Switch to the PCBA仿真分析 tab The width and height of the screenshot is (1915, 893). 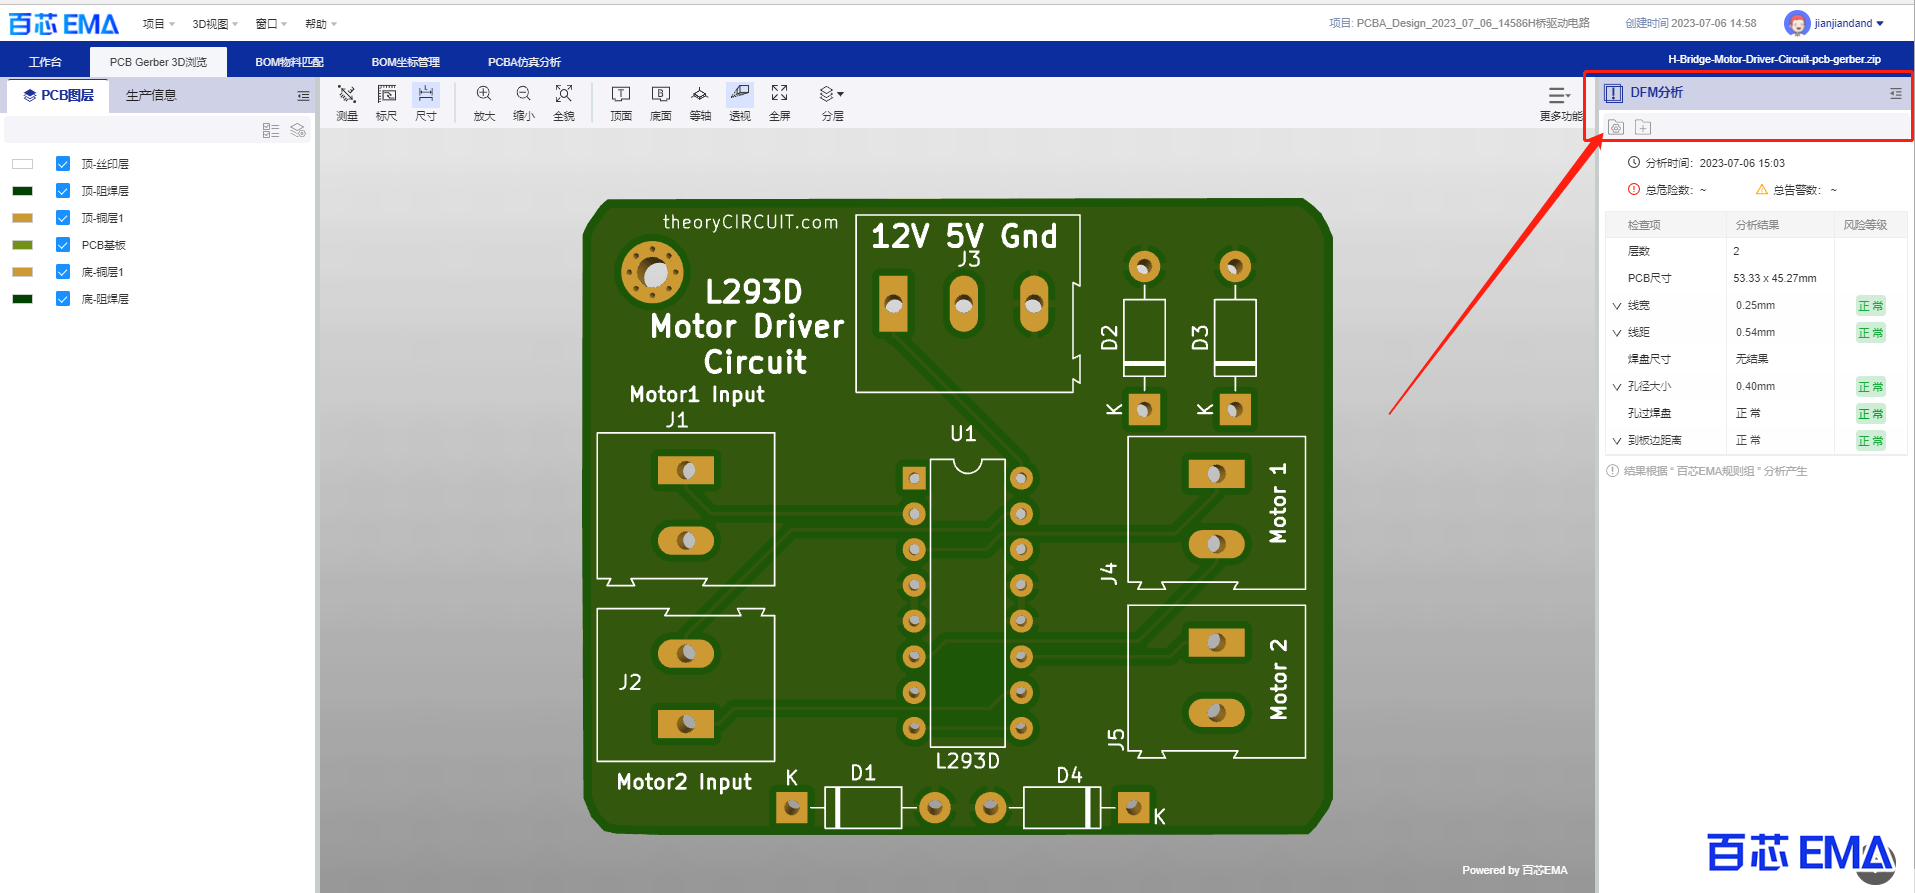pyautogui.click(x=524, y=62)
